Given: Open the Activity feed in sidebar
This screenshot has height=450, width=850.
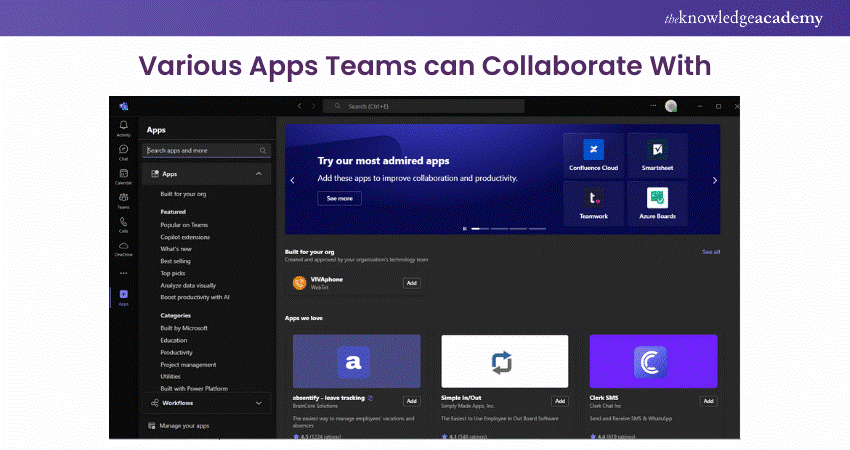Looking at the screenshot, I should [123, 127].
